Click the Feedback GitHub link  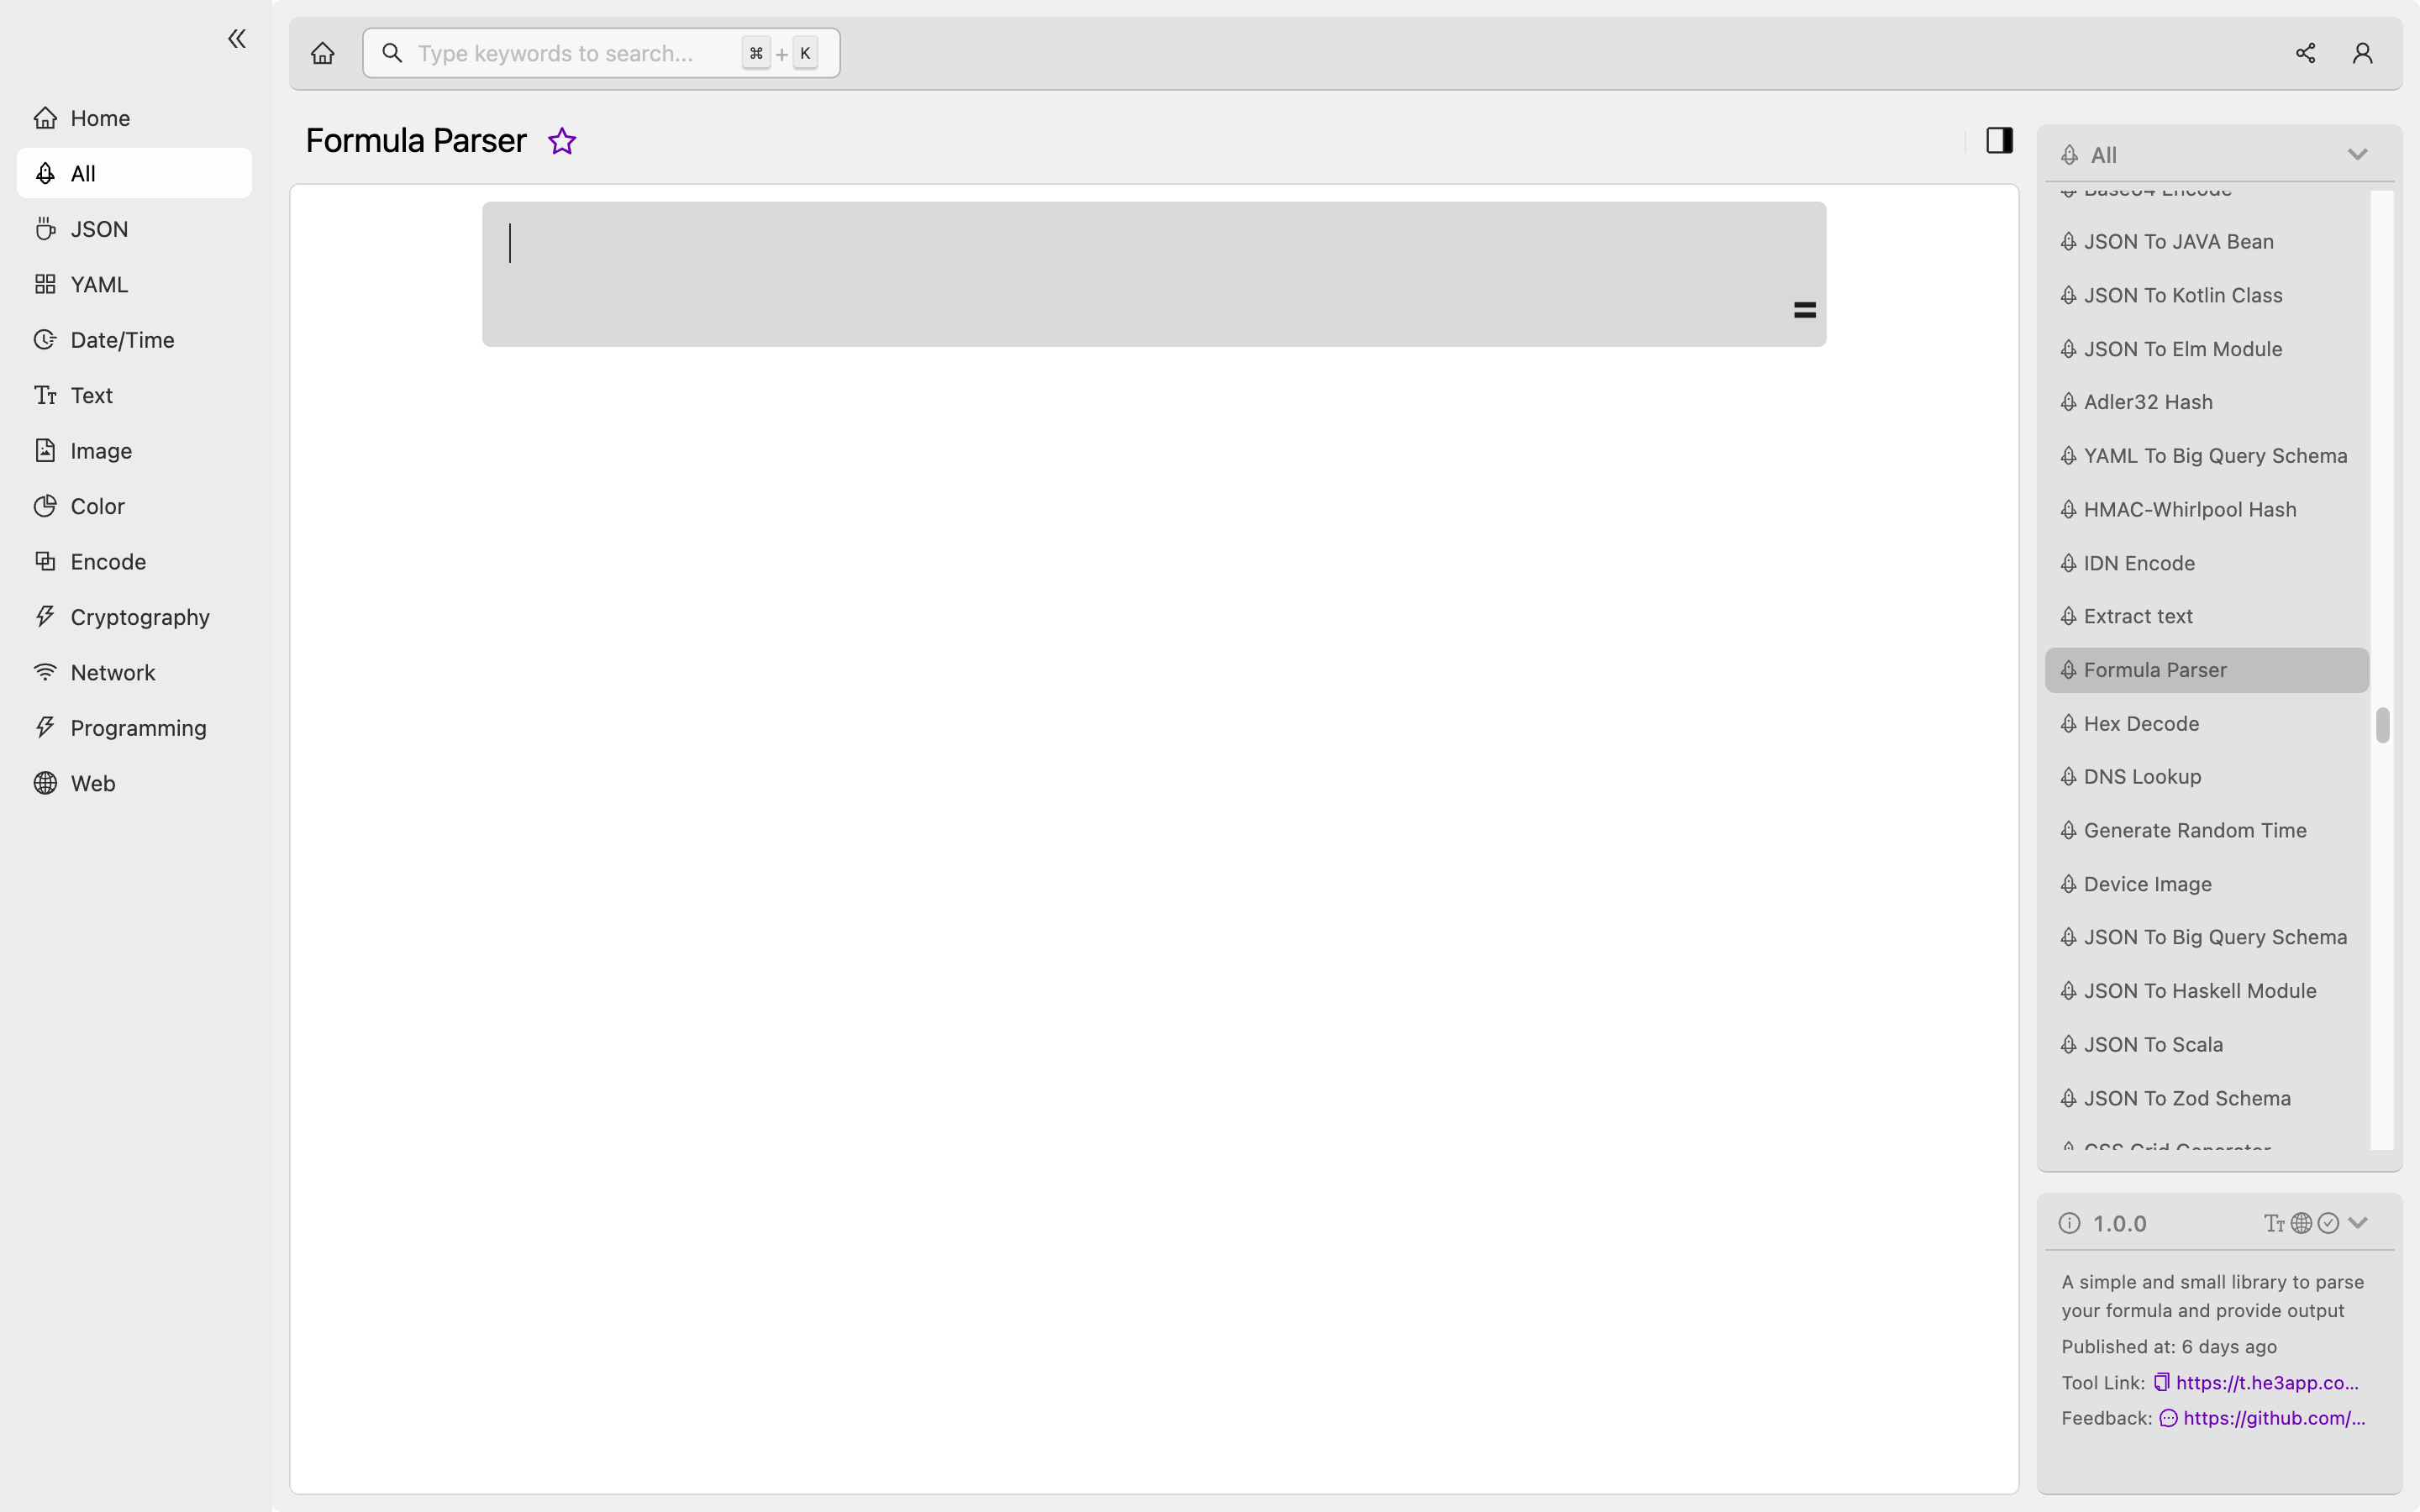tap(2274, 1416)
